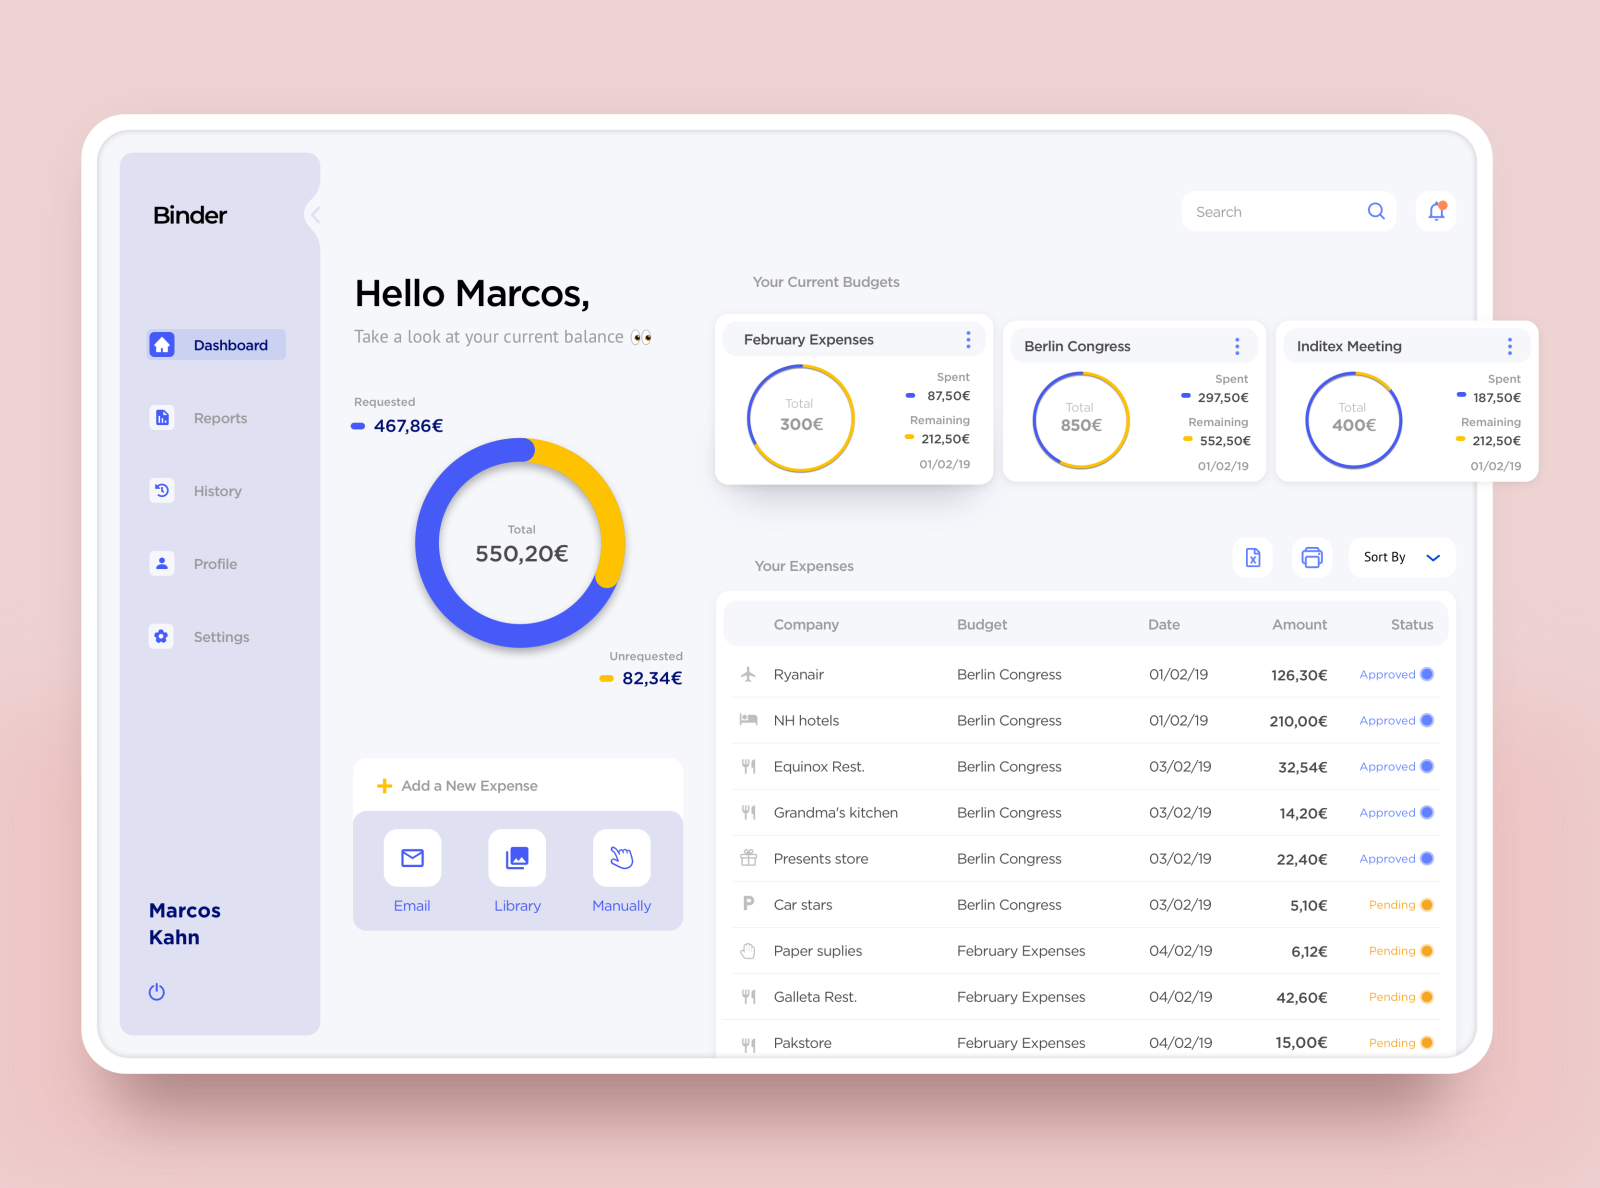Screen dimensions: 1600x1188
Task: Click Add a New Expense
Action: [x=468, y=785]
